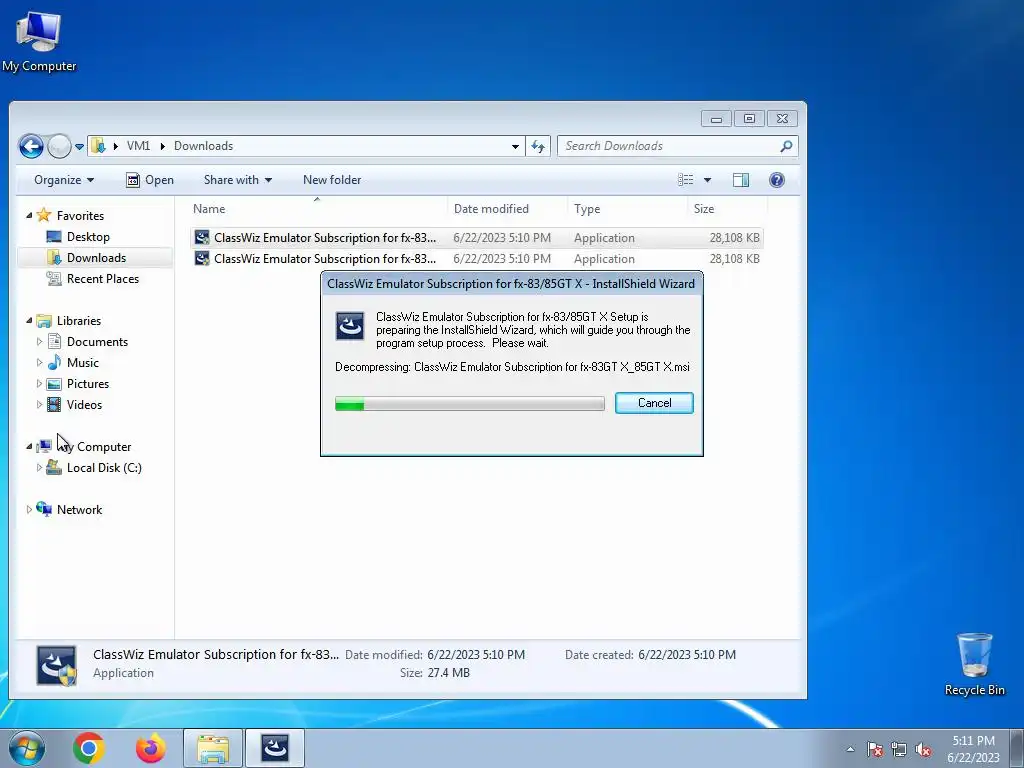Open My Computer desktop icon
1024x768 pixels.
(39, 42)
